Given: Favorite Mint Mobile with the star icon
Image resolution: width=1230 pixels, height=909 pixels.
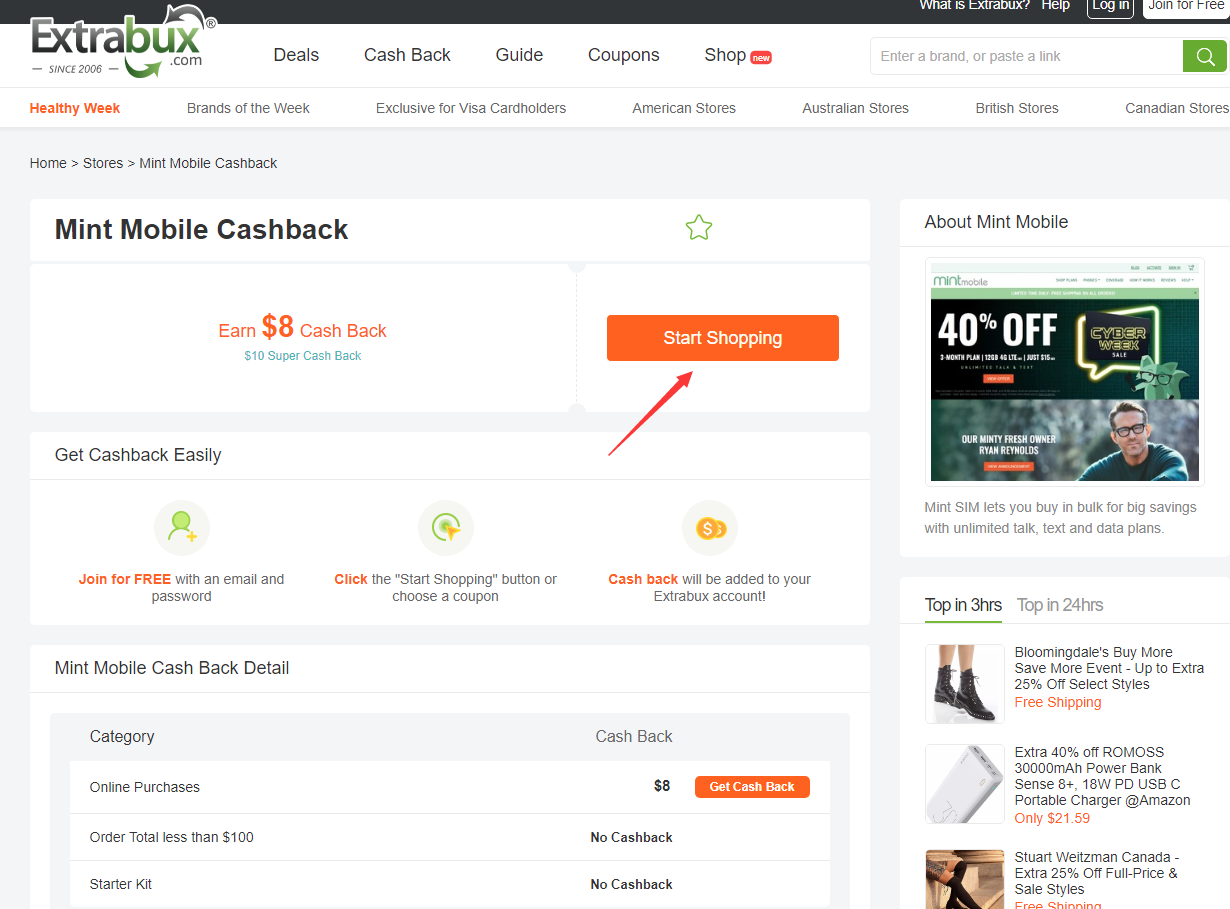Looking at the screenshot, I should point(699,228).
